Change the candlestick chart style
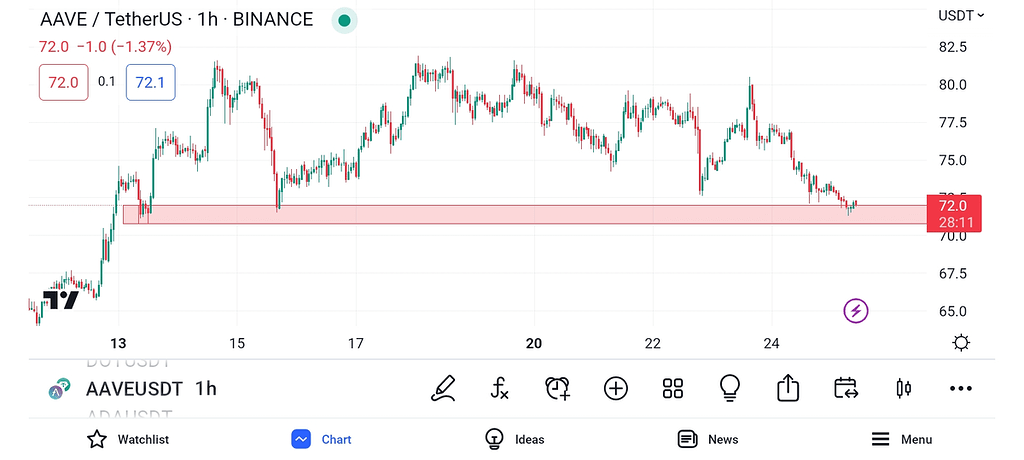This screenshot has height=460, width=1024. (x=904, y=388)
